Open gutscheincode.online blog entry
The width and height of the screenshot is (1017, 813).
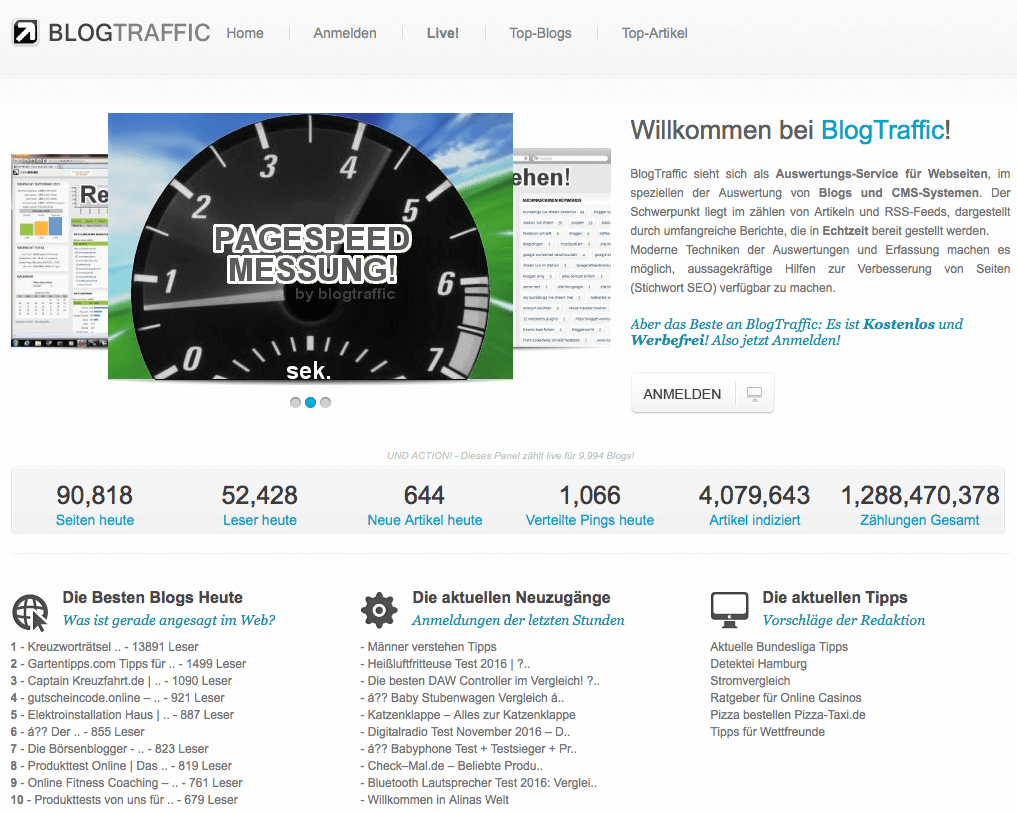point(117,698)
